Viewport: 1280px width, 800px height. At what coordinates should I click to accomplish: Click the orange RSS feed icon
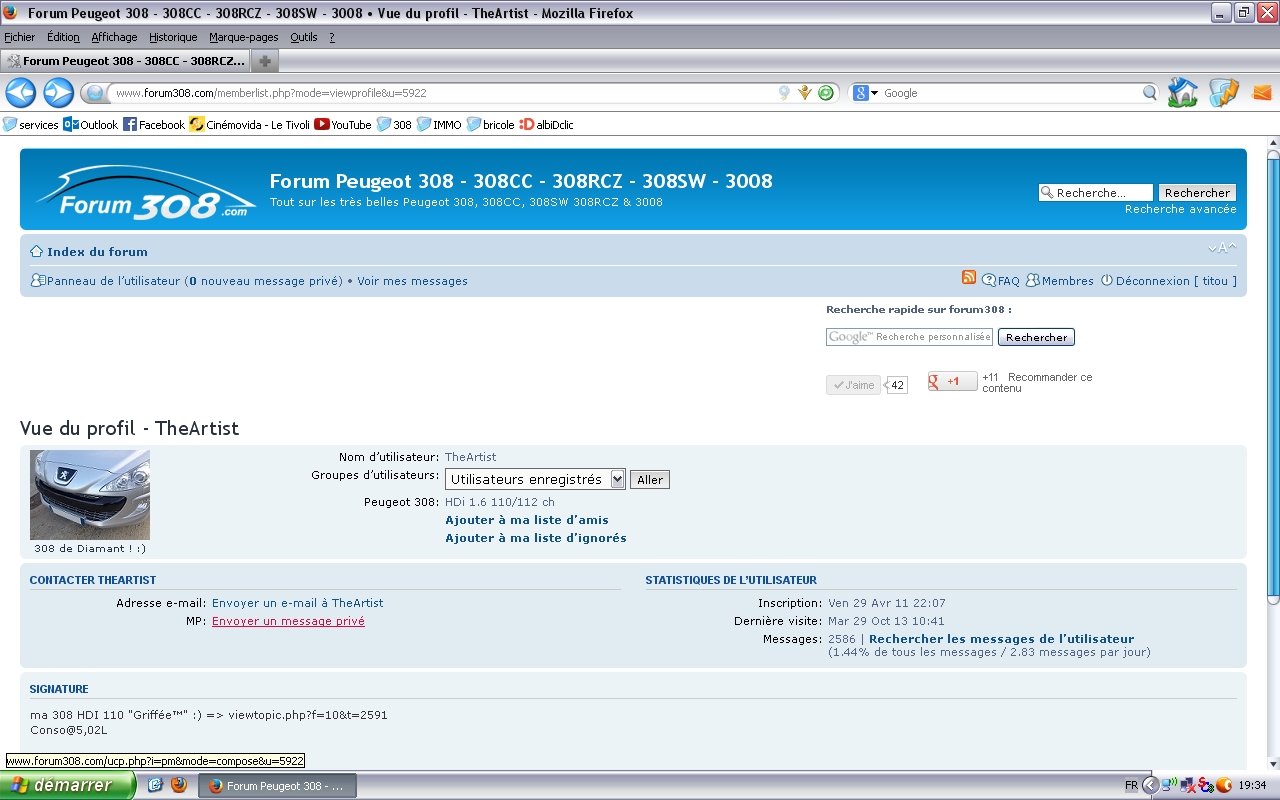pos(968,279)
